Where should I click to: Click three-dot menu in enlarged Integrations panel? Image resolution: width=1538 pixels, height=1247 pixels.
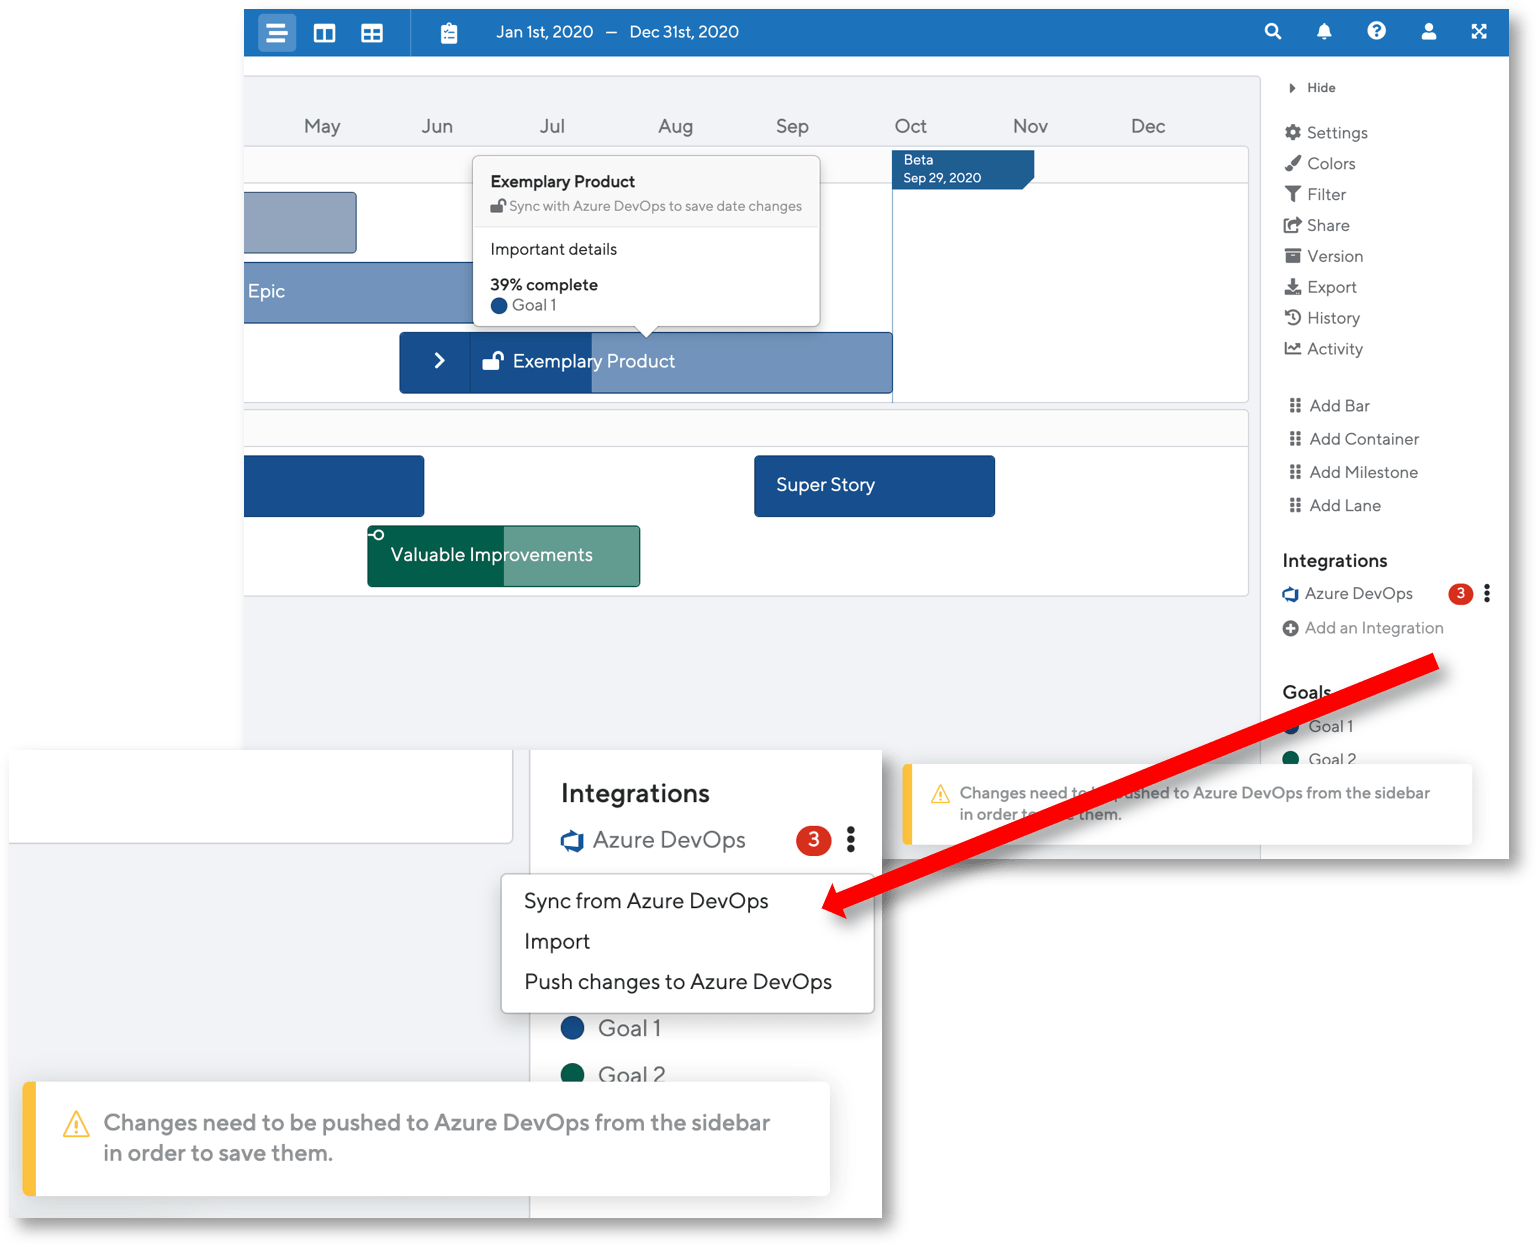coord(851,839)
